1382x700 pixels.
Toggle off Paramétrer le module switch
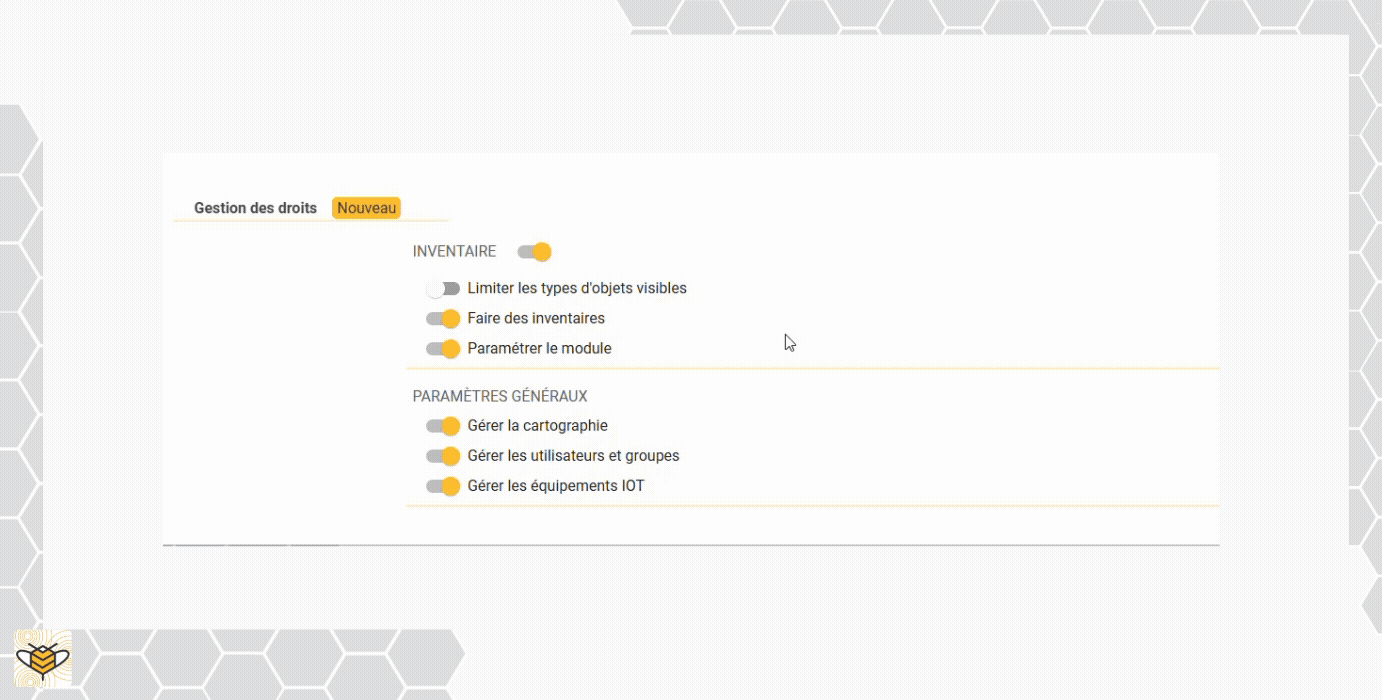(x=443, y=349)
